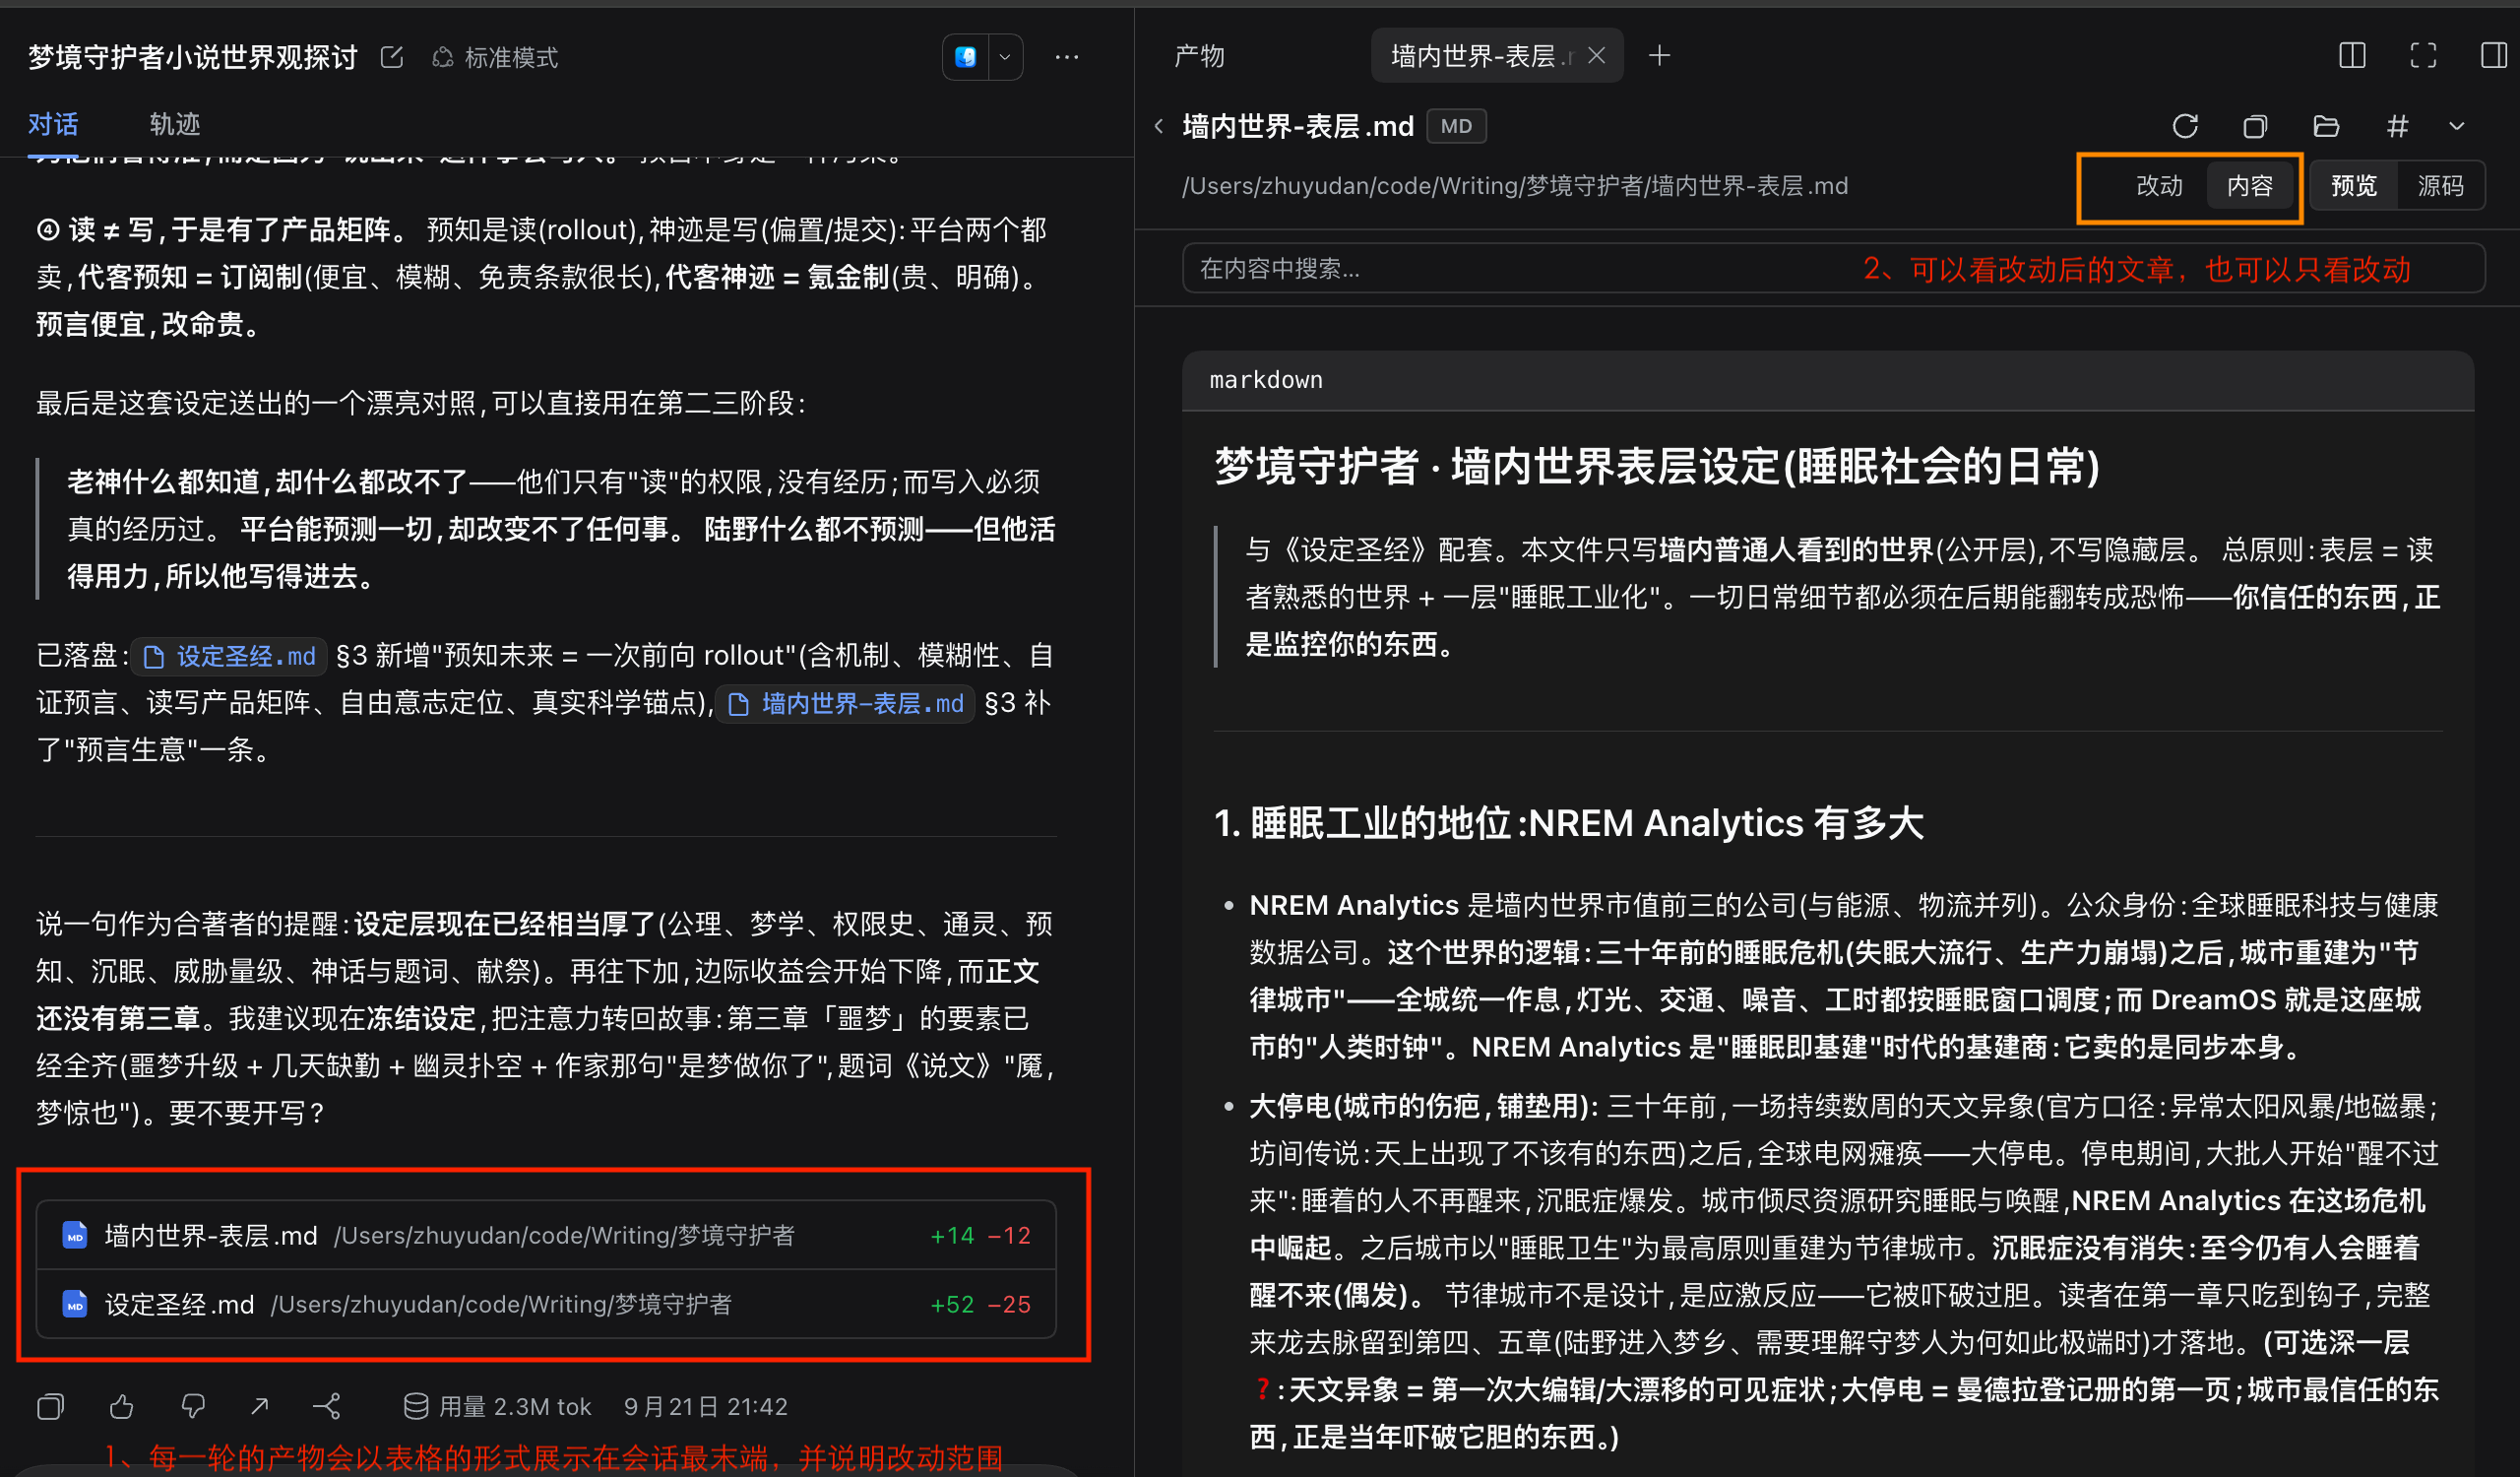Open the 产物 tab
This screenshot has width=2520, height=1477.
tap(1199, 56)
